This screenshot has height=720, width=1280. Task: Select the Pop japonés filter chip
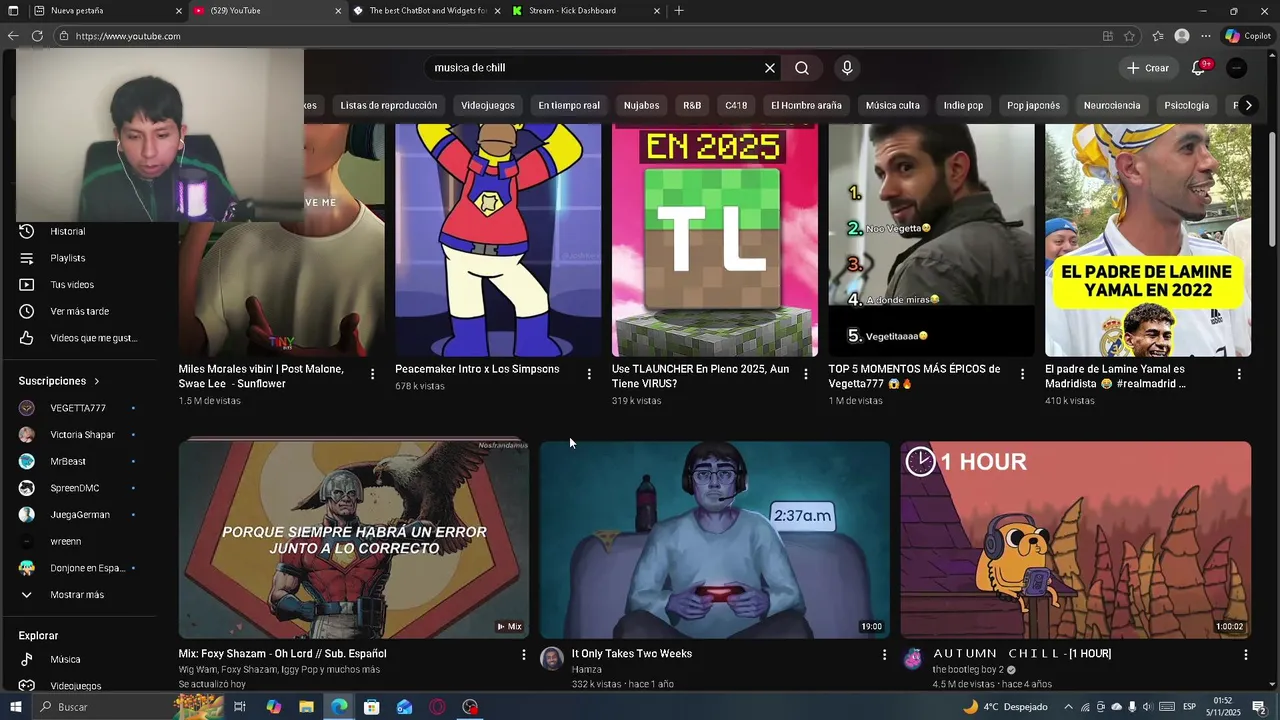coord(1033,105)
